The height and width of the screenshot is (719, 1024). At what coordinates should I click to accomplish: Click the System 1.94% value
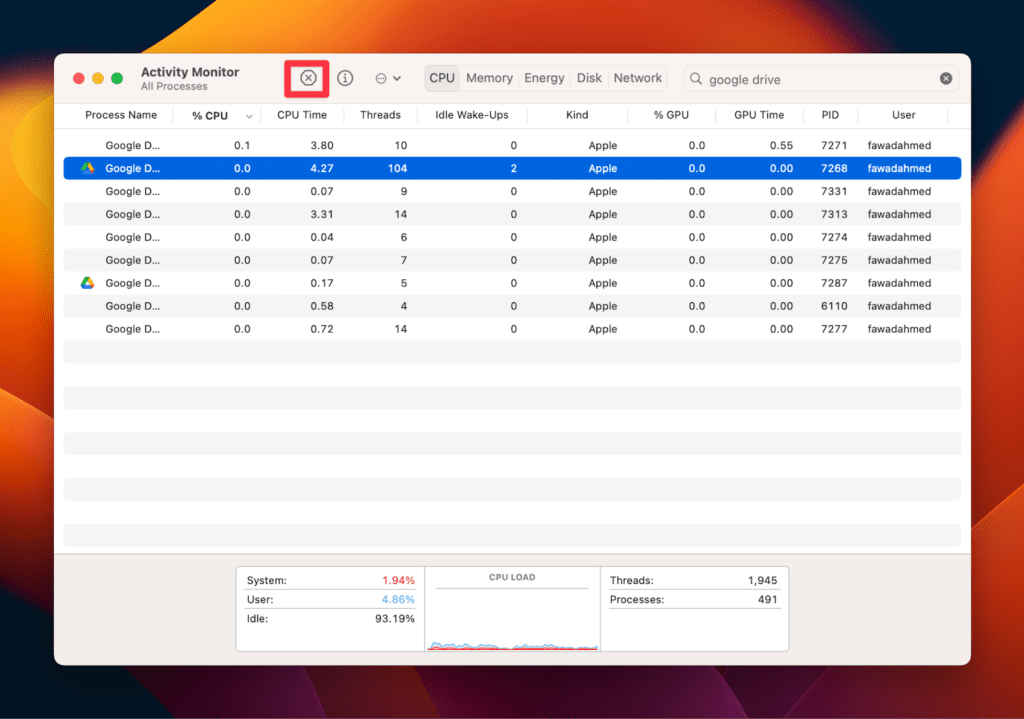click(x=398, y=580)
